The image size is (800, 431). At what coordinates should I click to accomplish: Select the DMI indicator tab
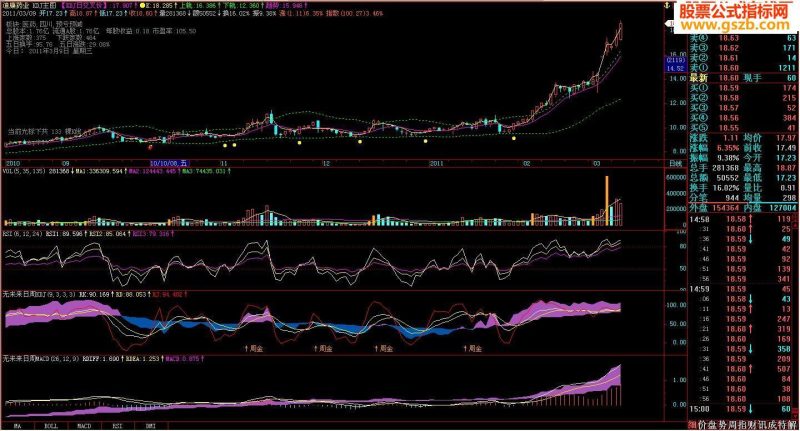click(151, 426)
